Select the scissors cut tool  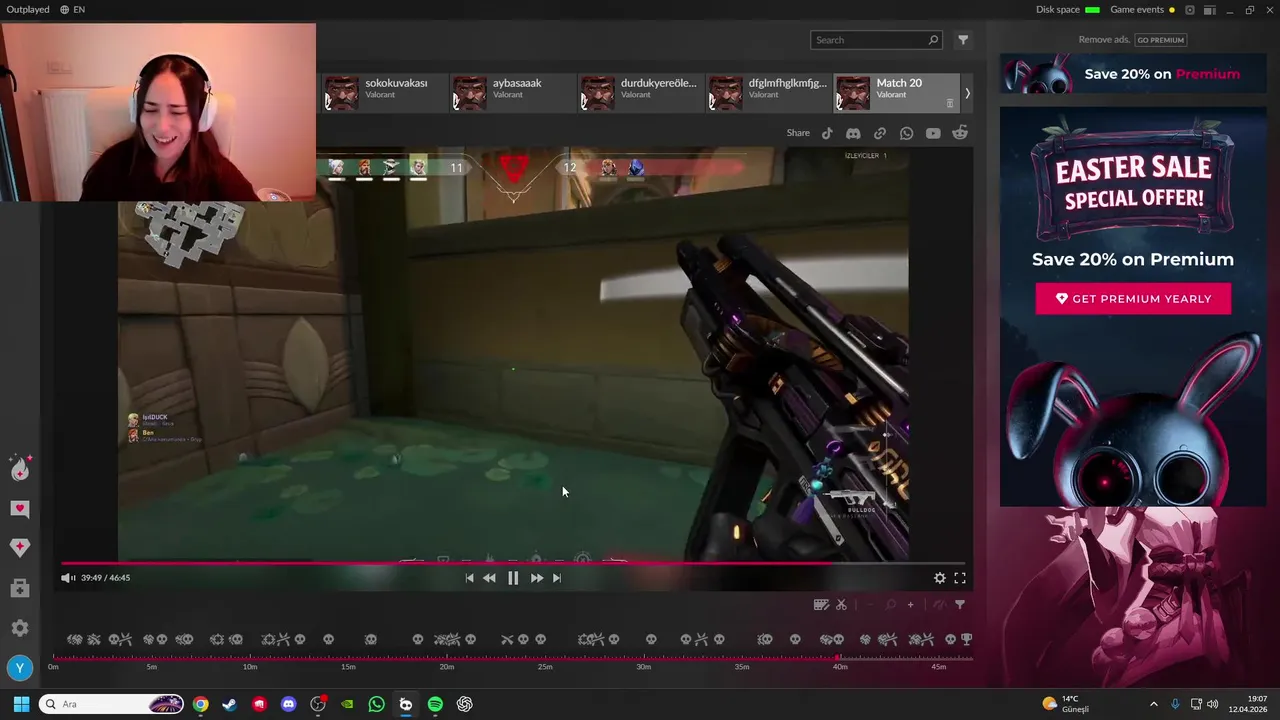[841, 604]
